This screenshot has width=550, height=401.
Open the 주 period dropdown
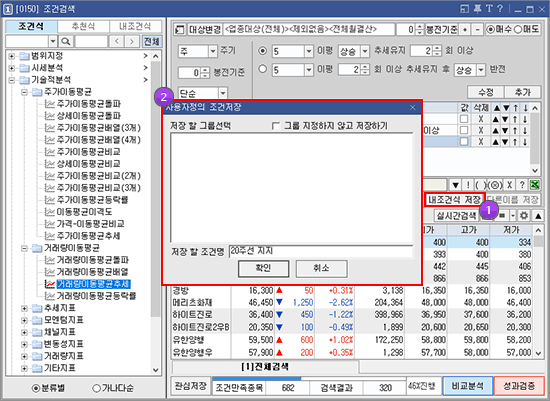[213, 51]
